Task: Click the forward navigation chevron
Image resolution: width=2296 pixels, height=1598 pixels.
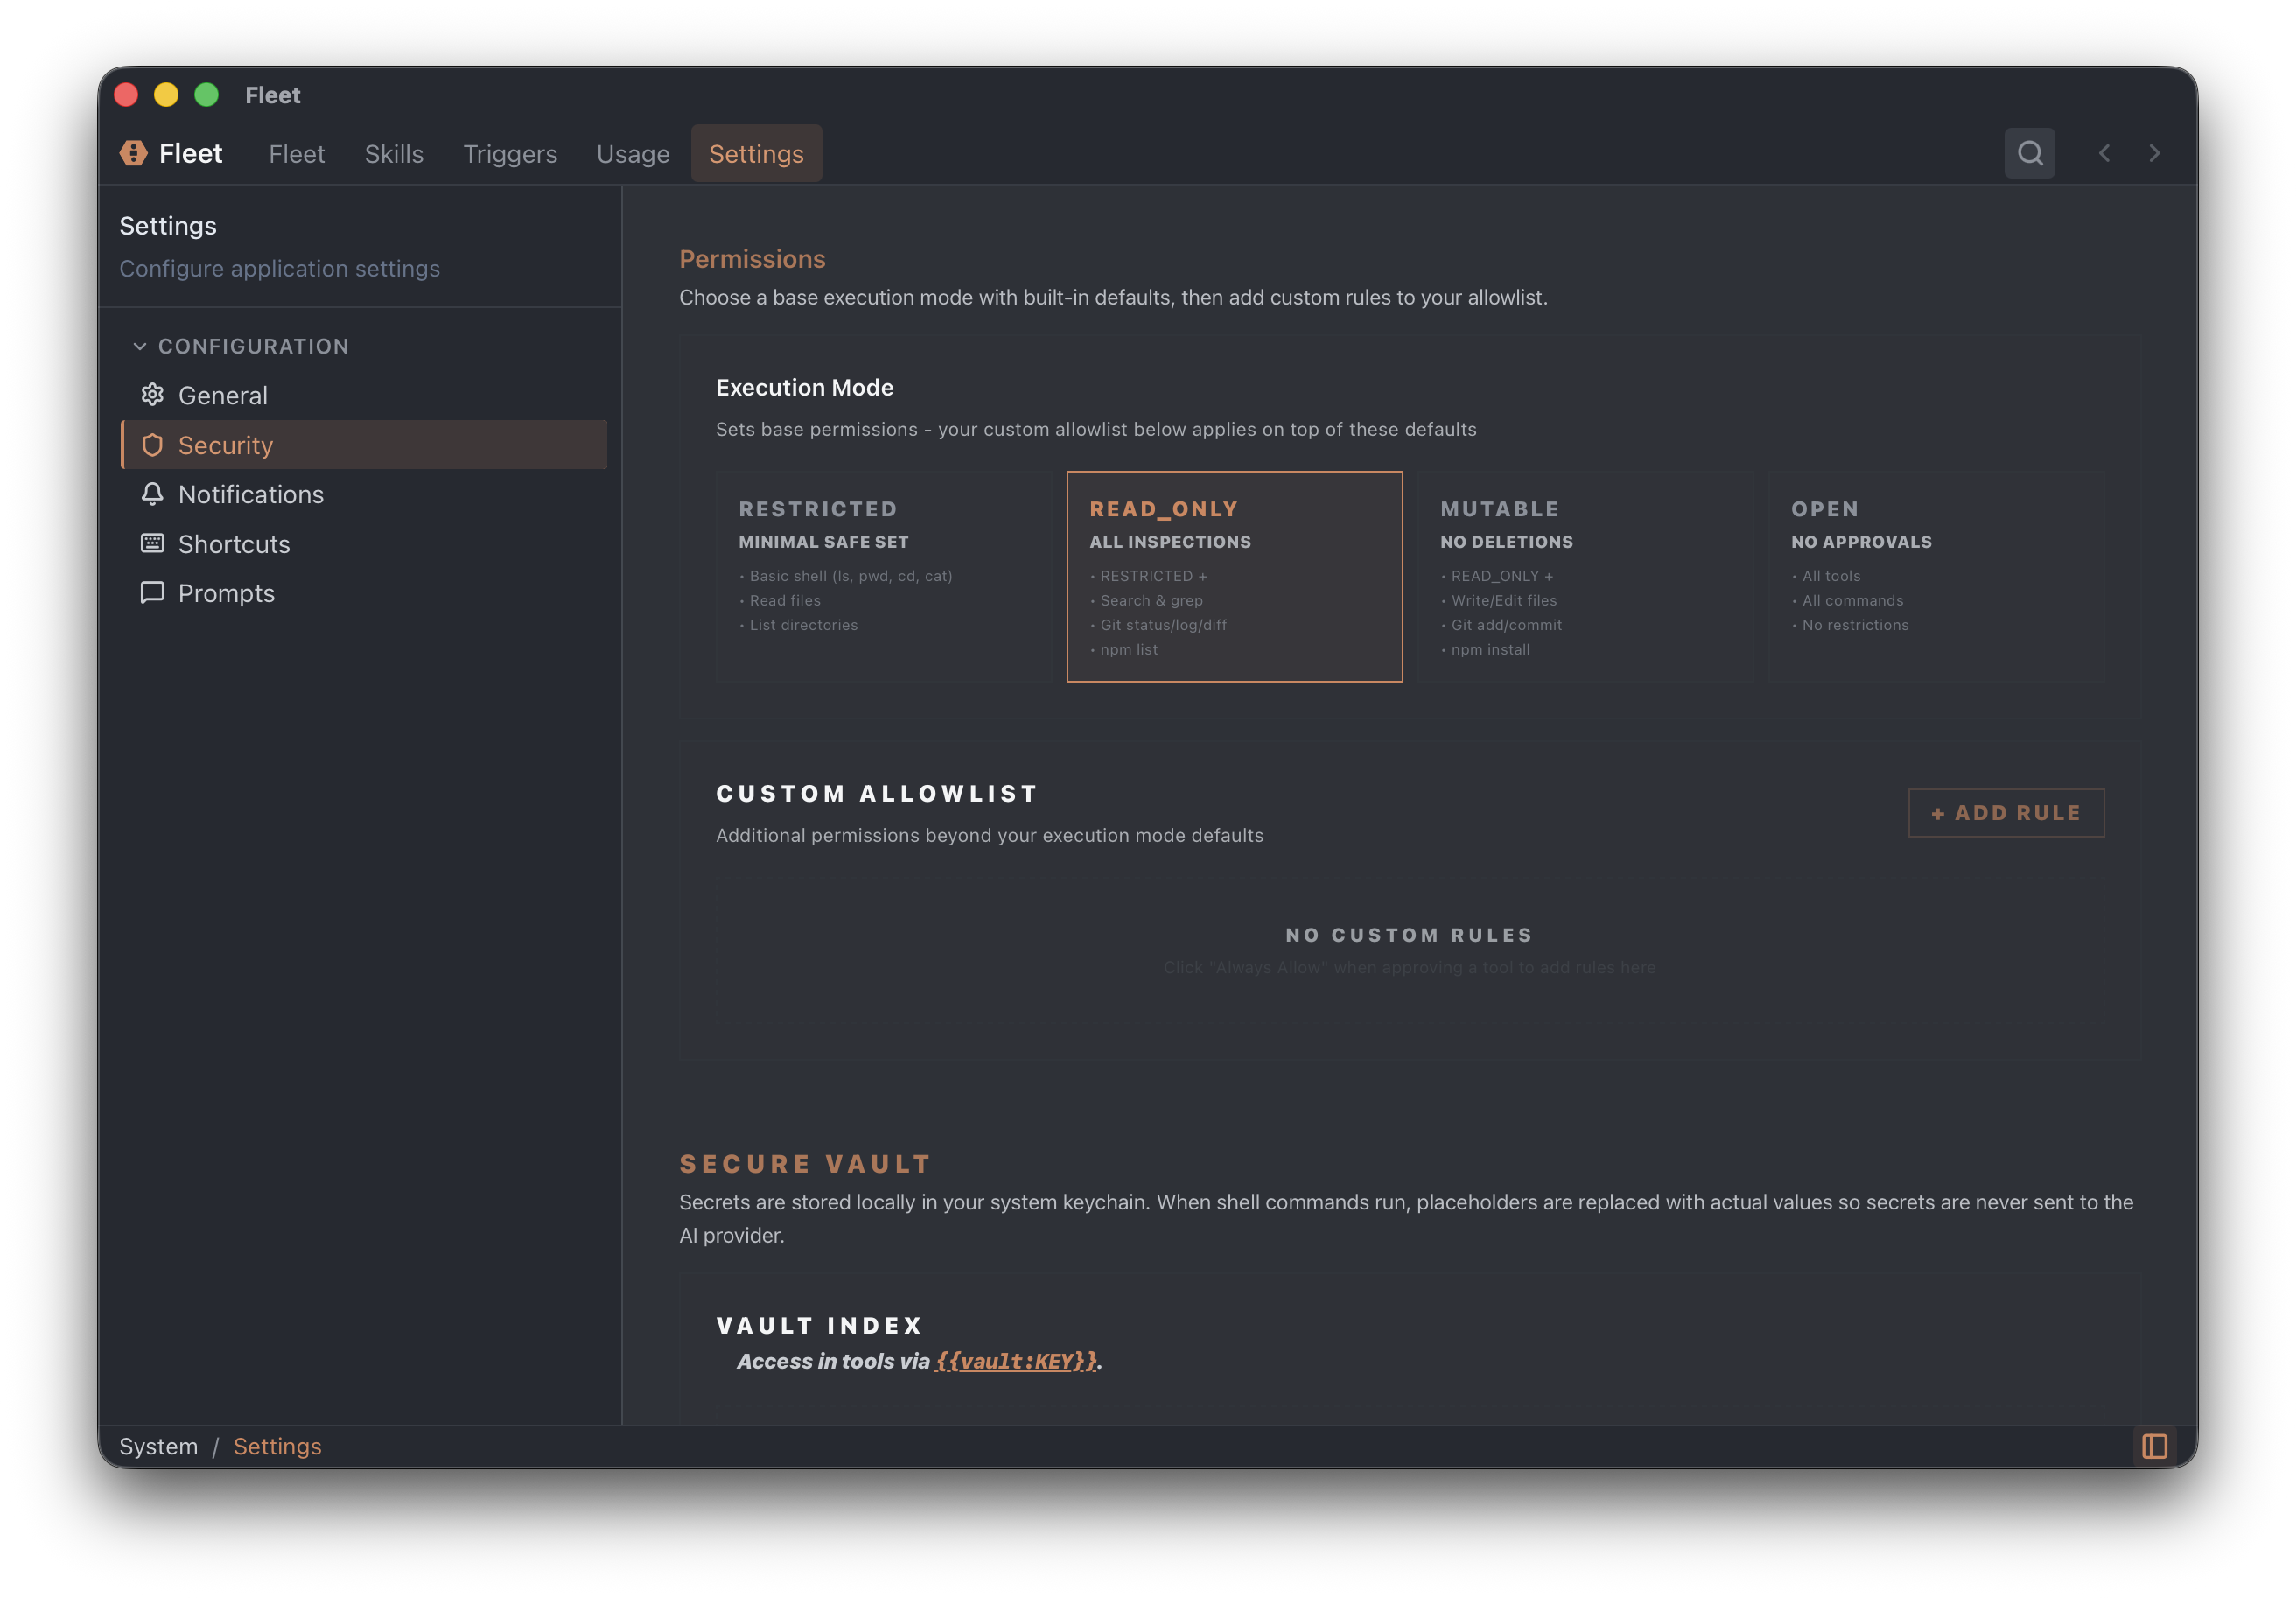Action: point(2155,153)
